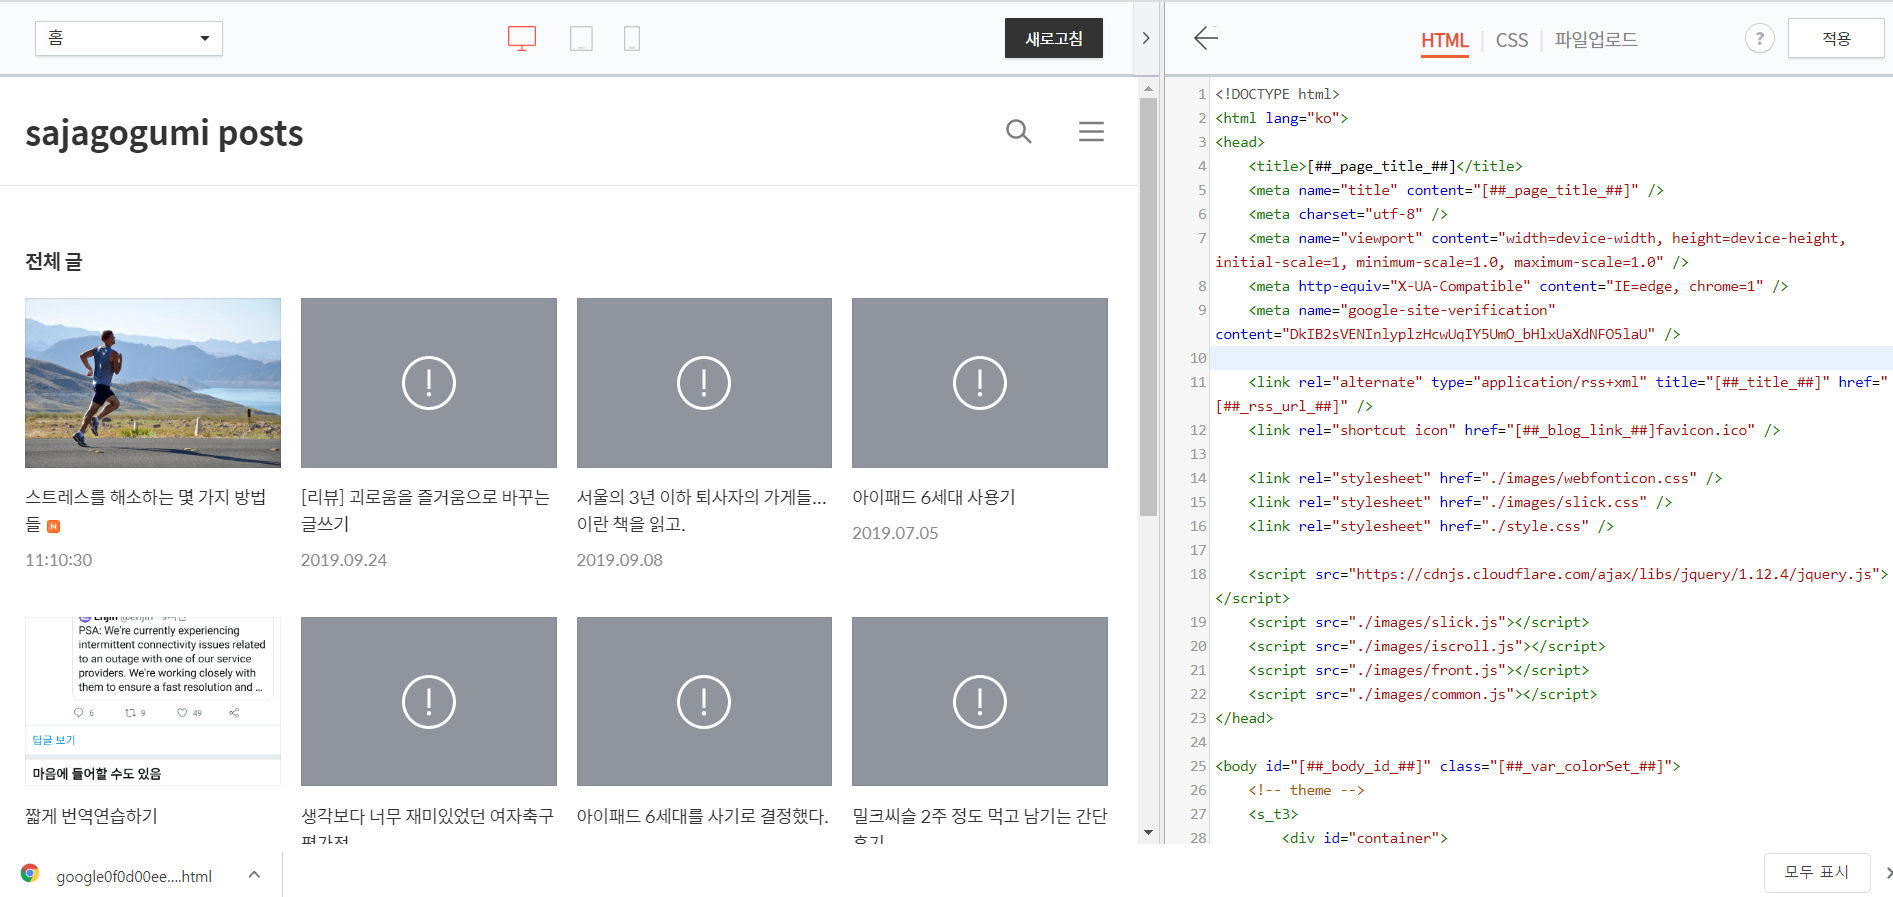Click the shortcut icon favicon.ico link line

coord(1514,430)
